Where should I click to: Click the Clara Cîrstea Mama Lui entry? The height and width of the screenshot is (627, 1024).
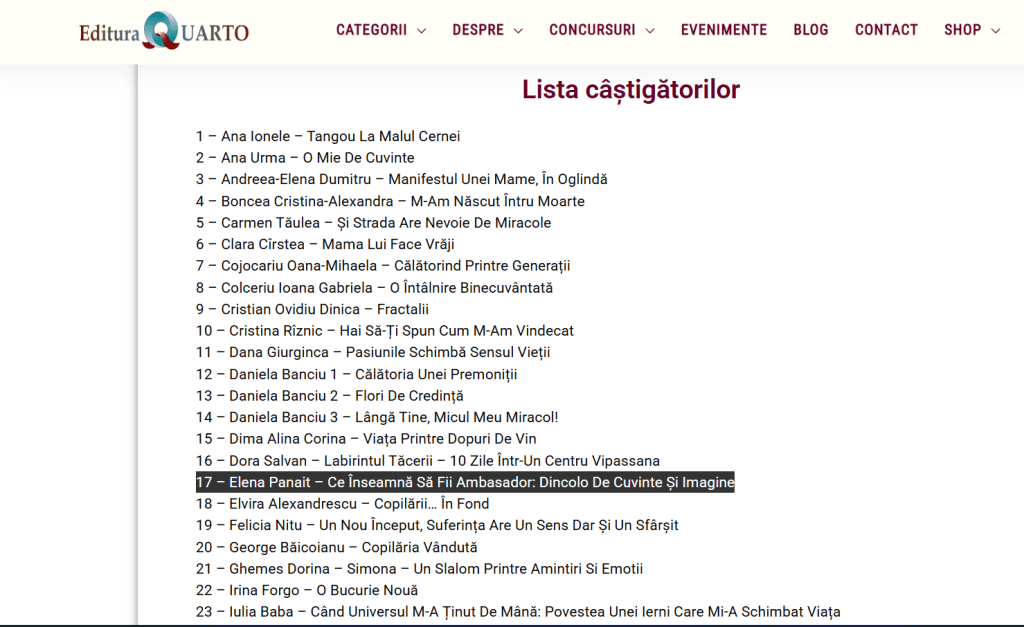326,244
